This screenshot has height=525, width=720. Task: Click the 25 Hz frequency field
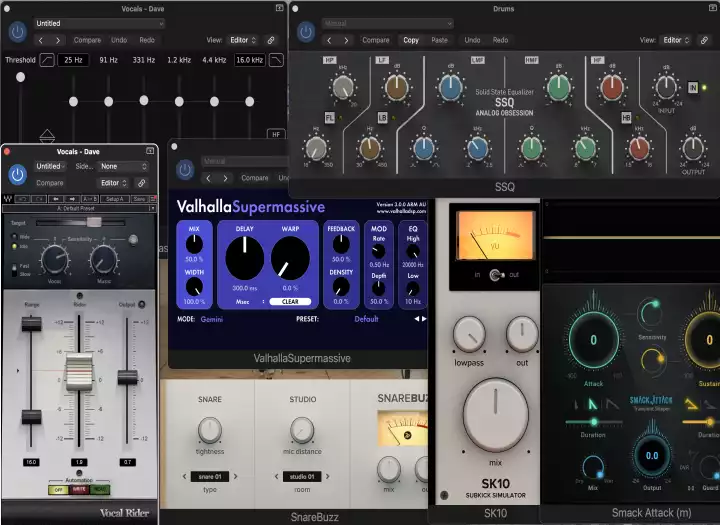point(73,60)
